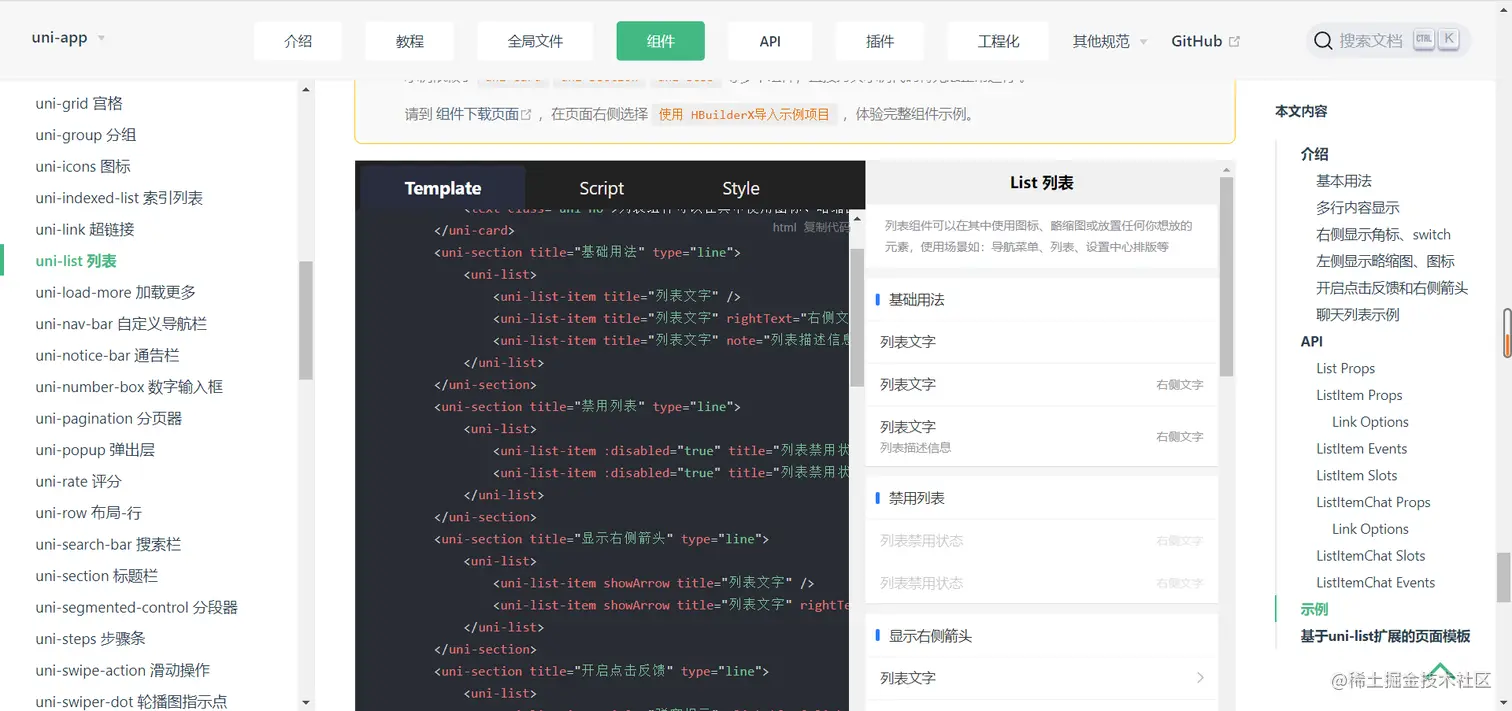Open uni-load-more 加载更多 in sidebar

116,292
